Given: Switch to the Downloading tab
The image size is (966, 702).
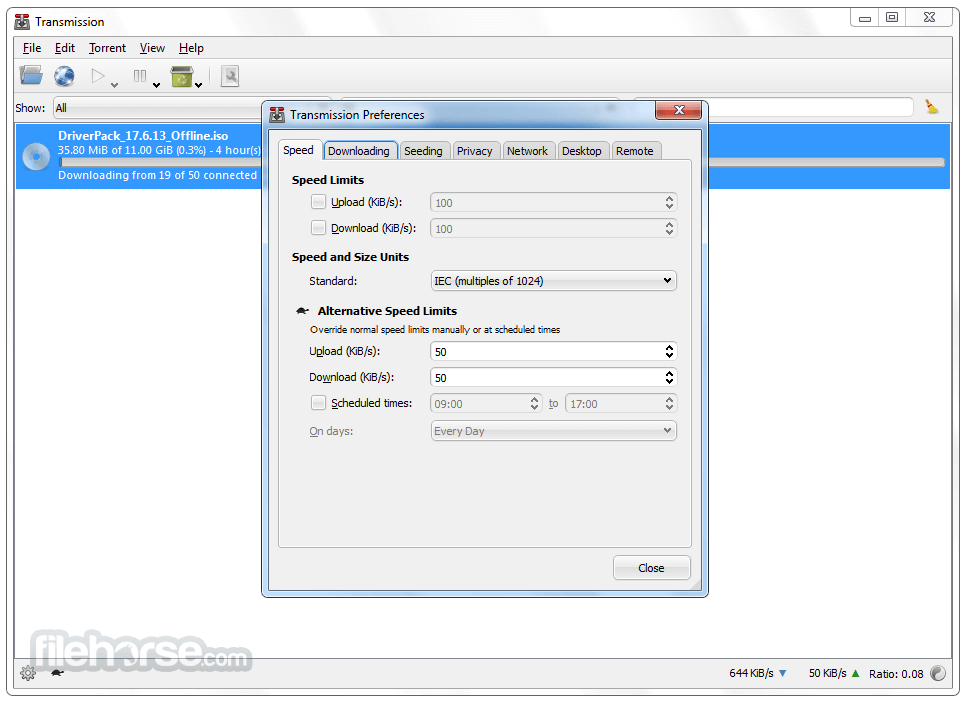Looking at the screenshot, I should pos(359,151).
